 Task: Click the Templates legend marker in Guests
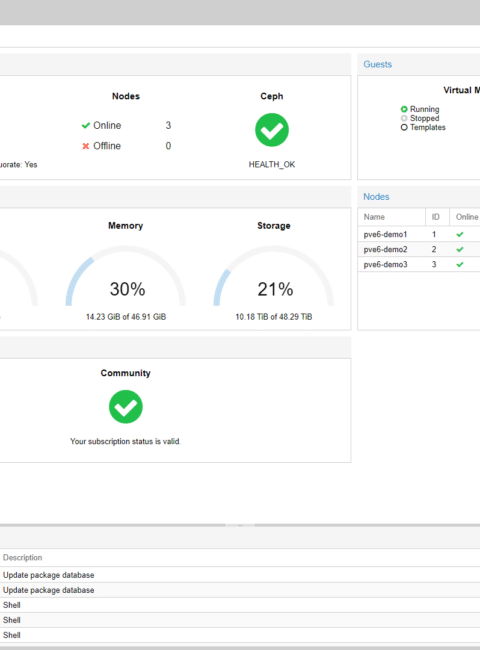[404, 127]
